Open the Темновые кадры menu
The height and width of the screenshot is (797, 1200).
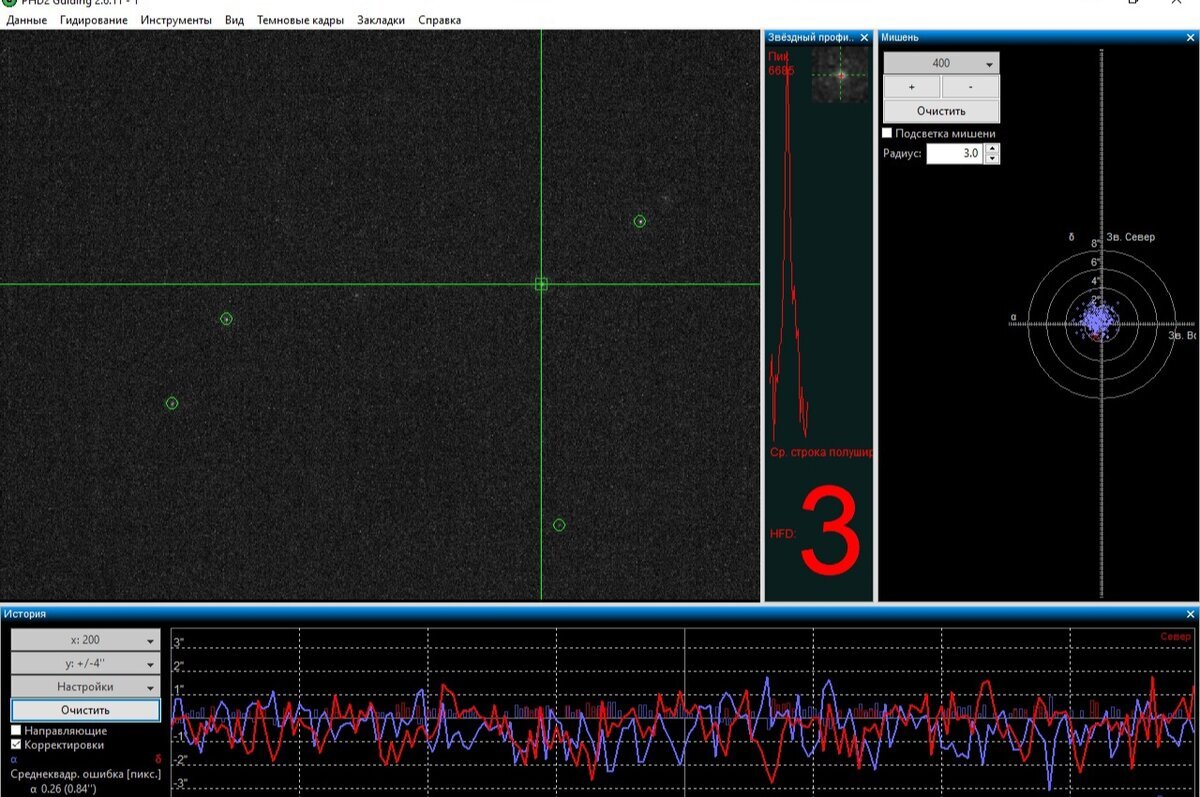point(300,20)
